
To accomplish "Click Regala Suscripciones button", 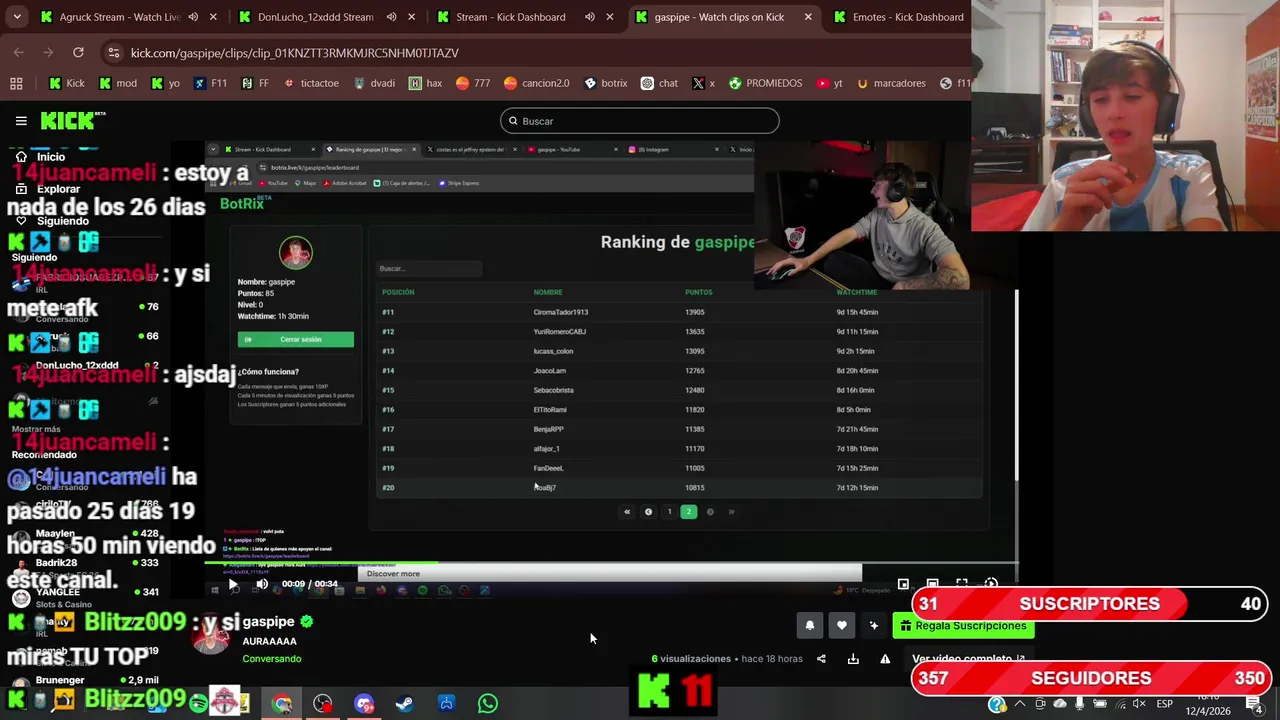I will (963, 626).
